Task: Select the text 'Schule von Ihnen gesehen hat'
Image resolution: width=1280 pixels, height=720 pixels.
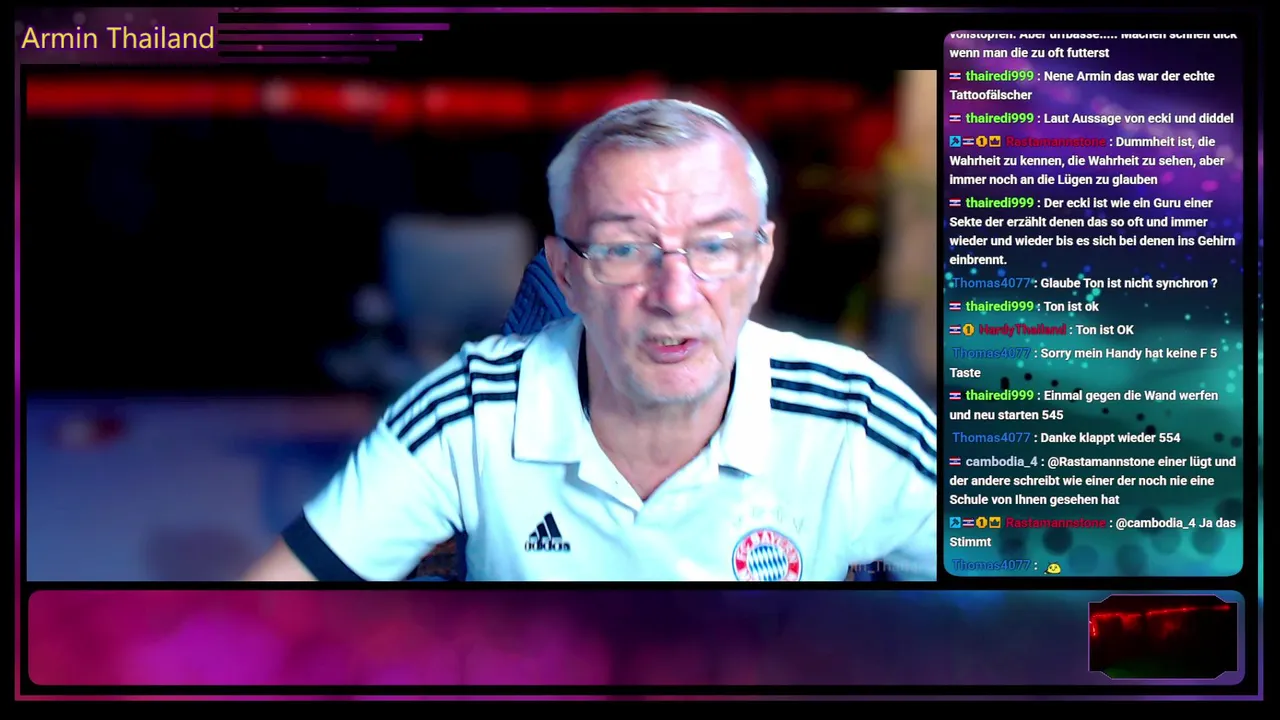Action: click(x=1034, y=500)
